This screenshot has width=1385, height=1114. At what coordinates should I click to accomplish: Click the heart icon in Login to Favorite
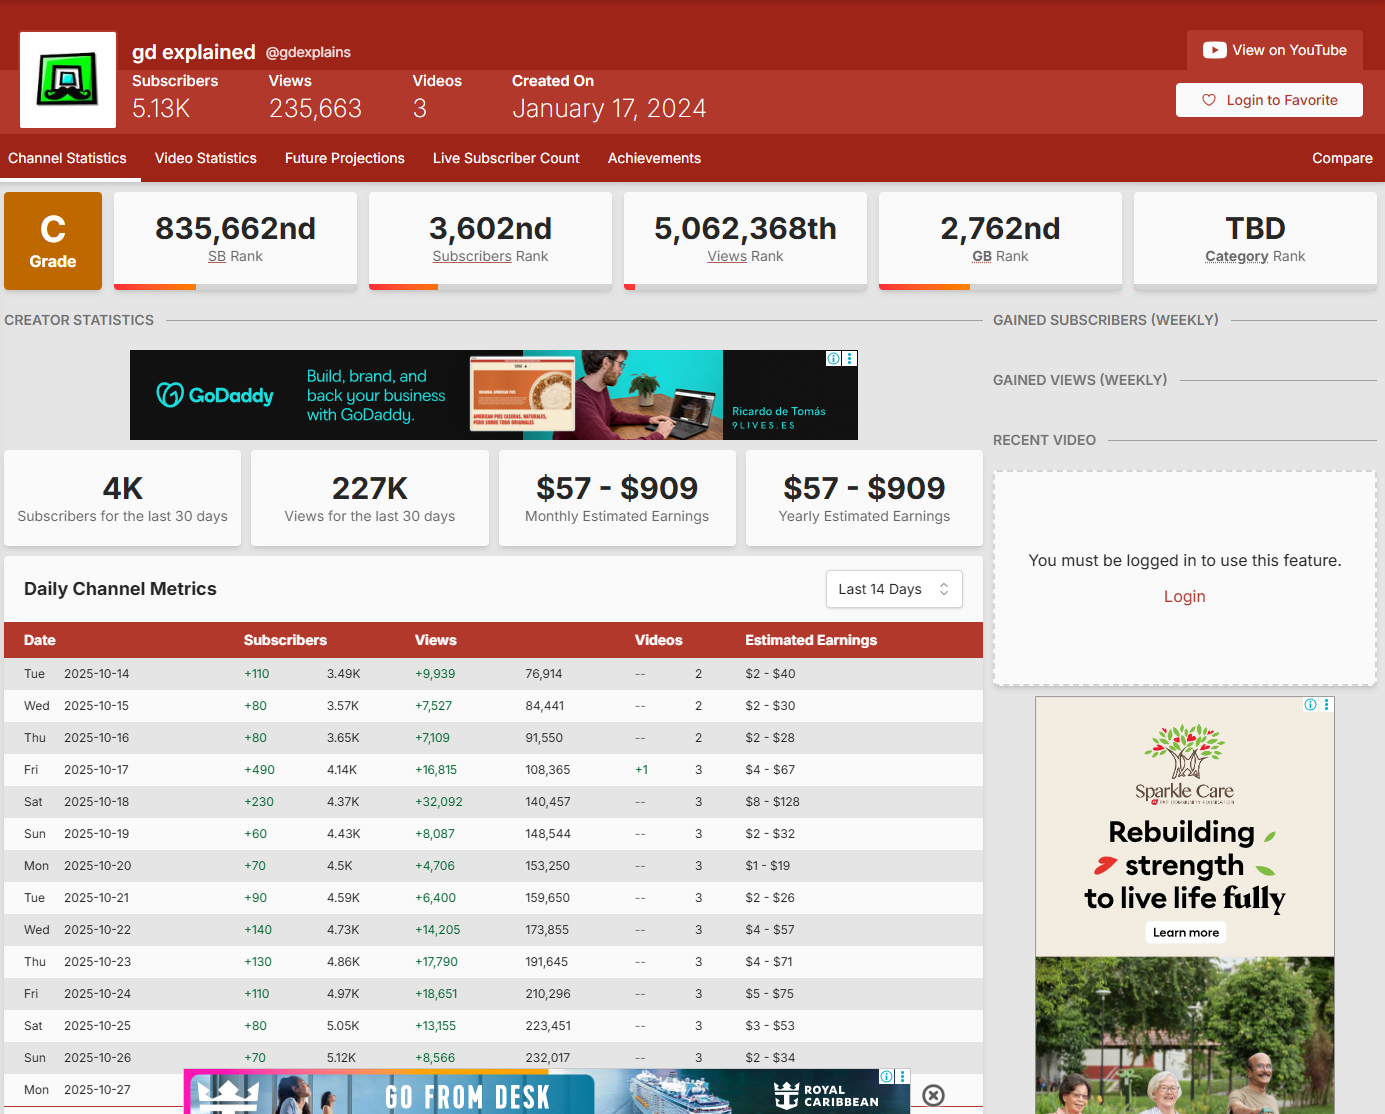(1208, 100)
